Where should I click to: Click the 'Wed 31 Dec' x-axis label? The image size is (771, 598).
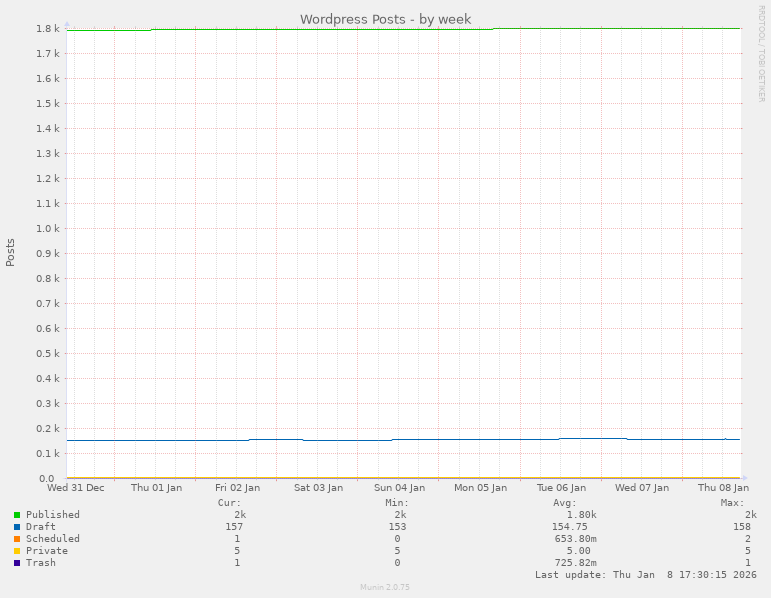(76, 488)
